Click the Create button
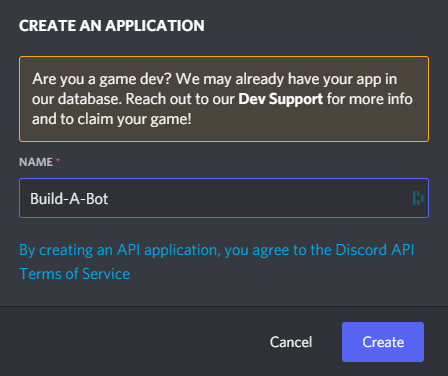The width and height of the screenshot is (448, 376). tap(383, 342)
